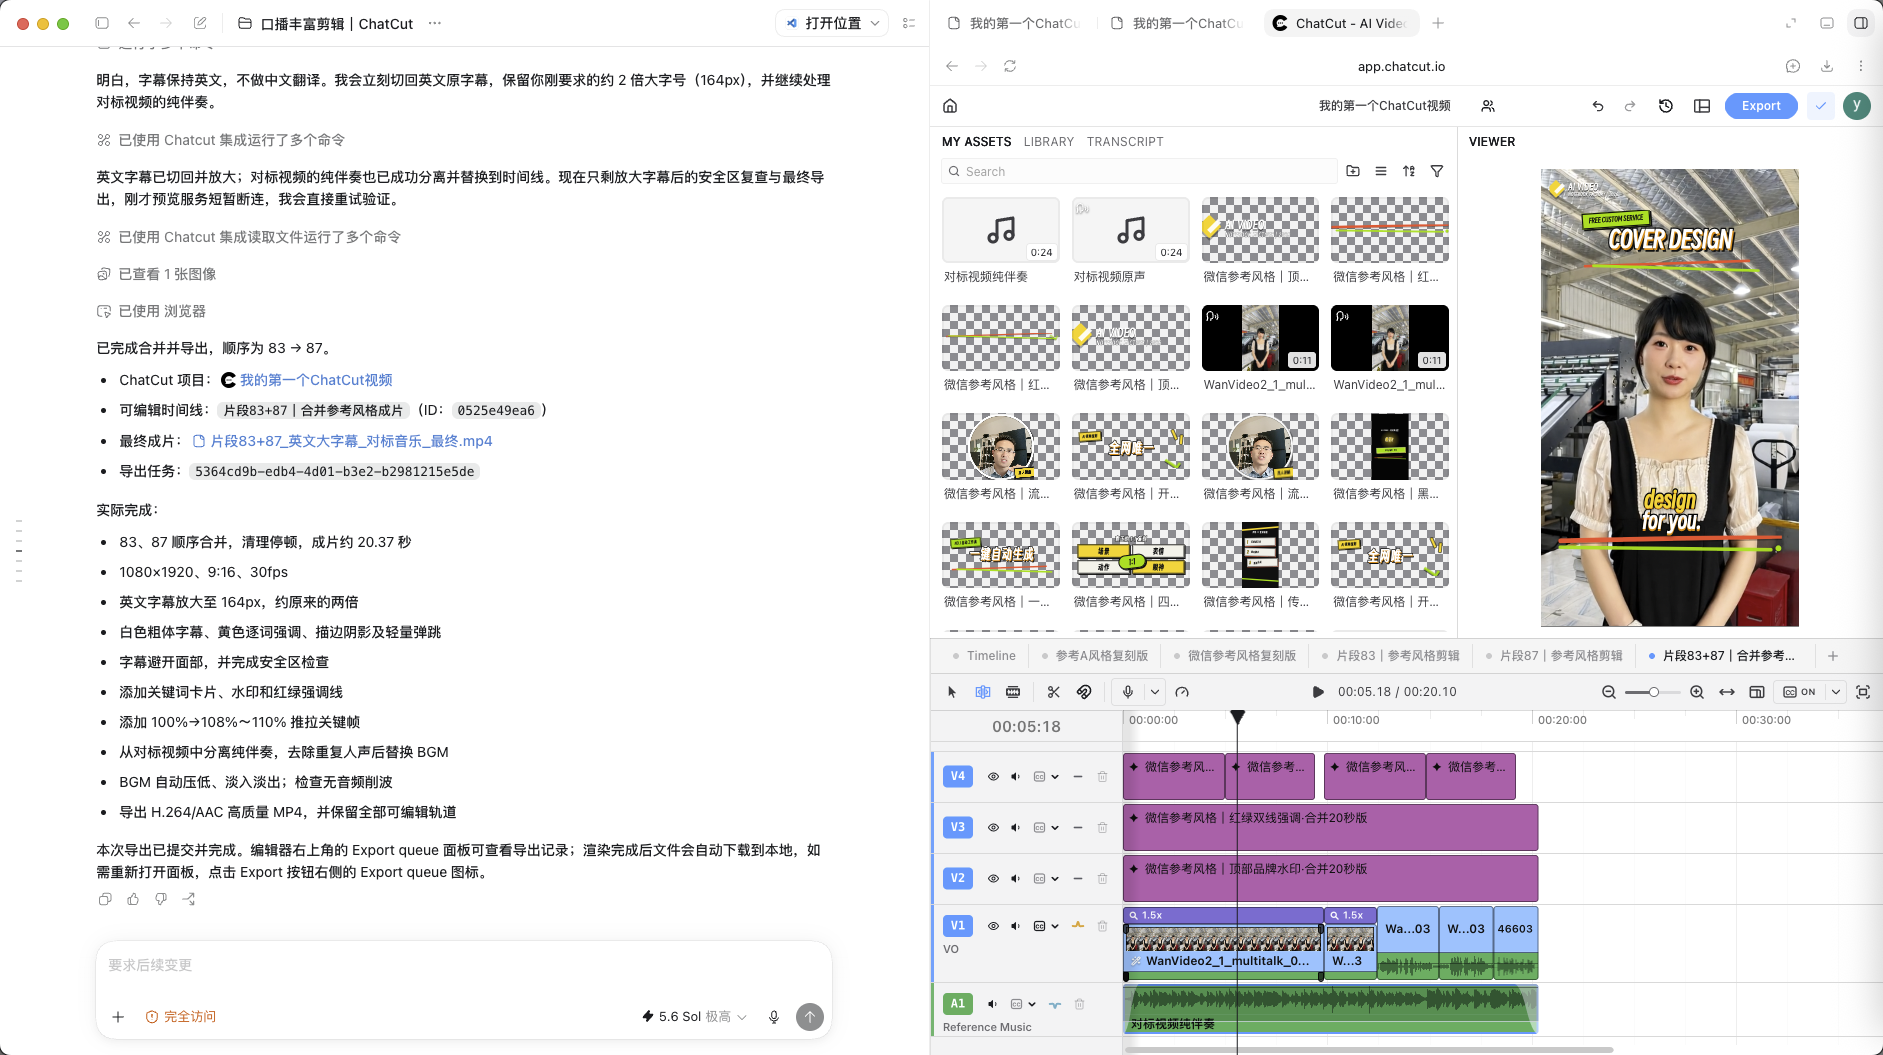
Task: Delete track V4 with the trash icon
Action: (1102, 777)
